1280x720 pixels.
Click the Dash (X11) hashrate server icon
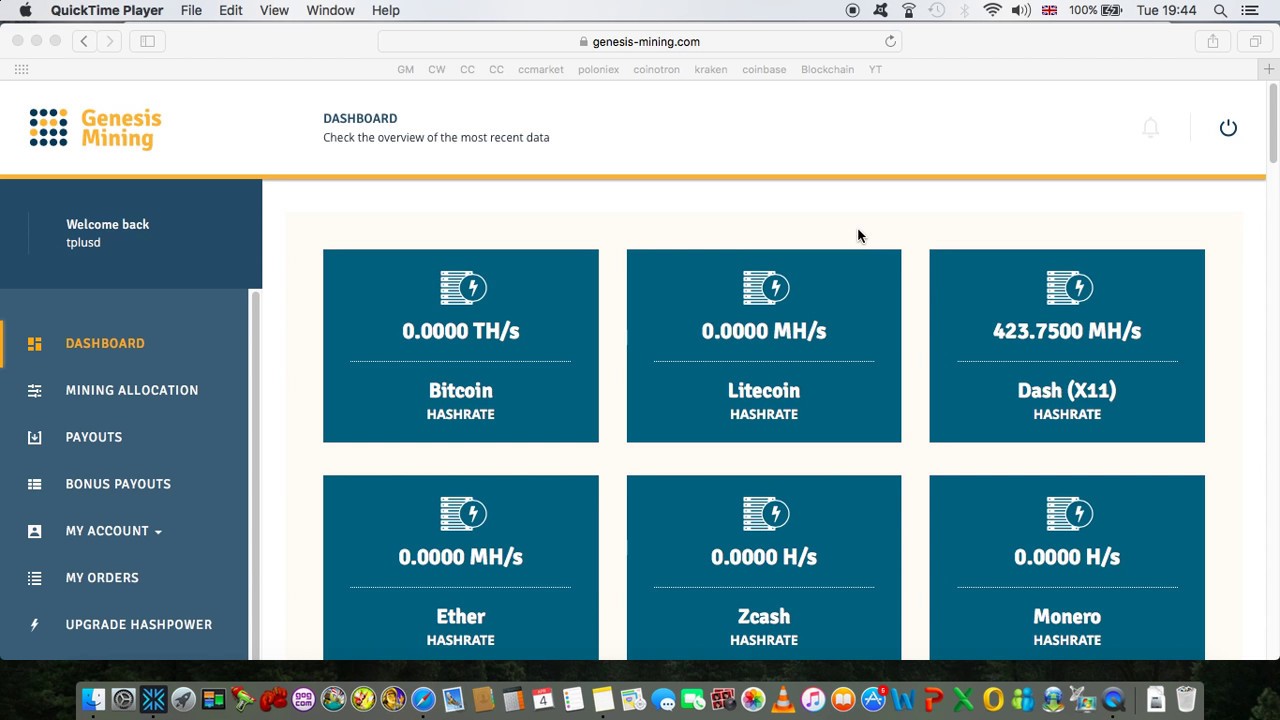pos(1069,288)
